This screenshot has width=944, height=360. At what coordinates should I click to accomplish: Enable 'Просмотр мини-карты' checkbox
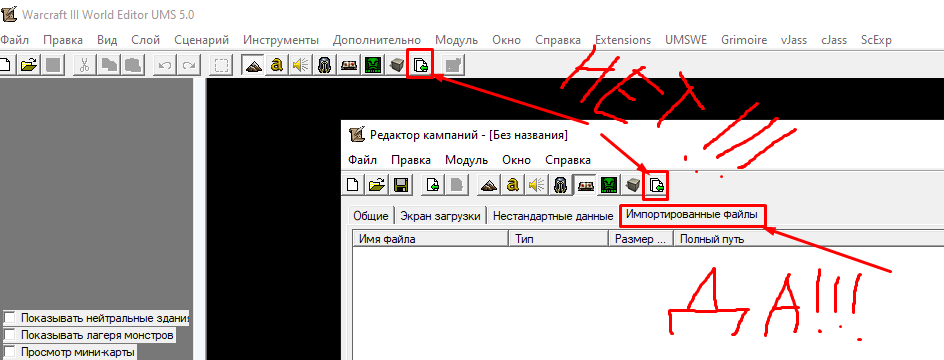[10, 352]
